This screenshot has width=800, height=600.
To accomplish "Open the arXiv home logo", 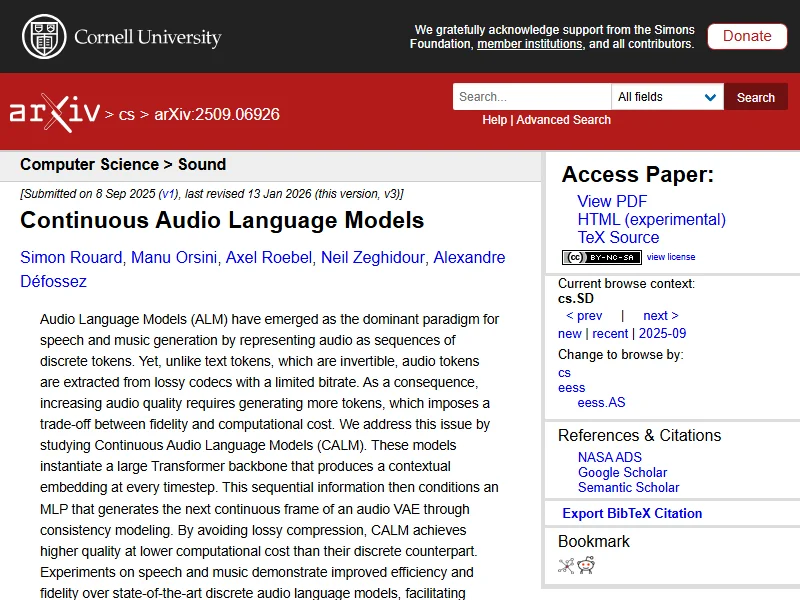I will pyautogui.click(x=54, y=113).
